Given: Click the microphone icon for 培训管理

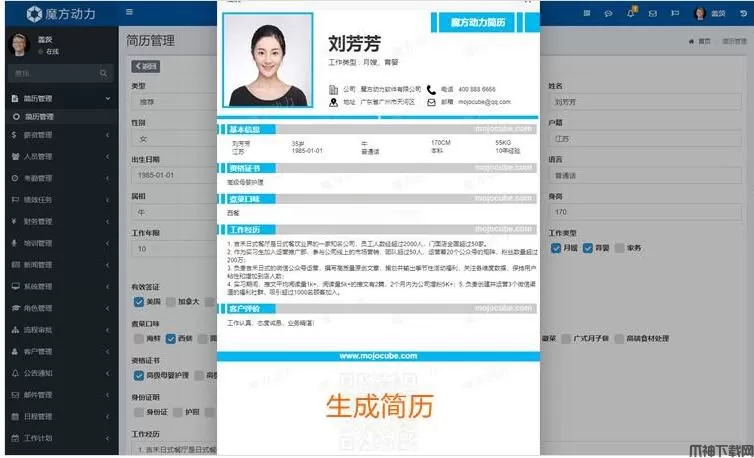Looking at the screenshot, I should pos(14,243).
